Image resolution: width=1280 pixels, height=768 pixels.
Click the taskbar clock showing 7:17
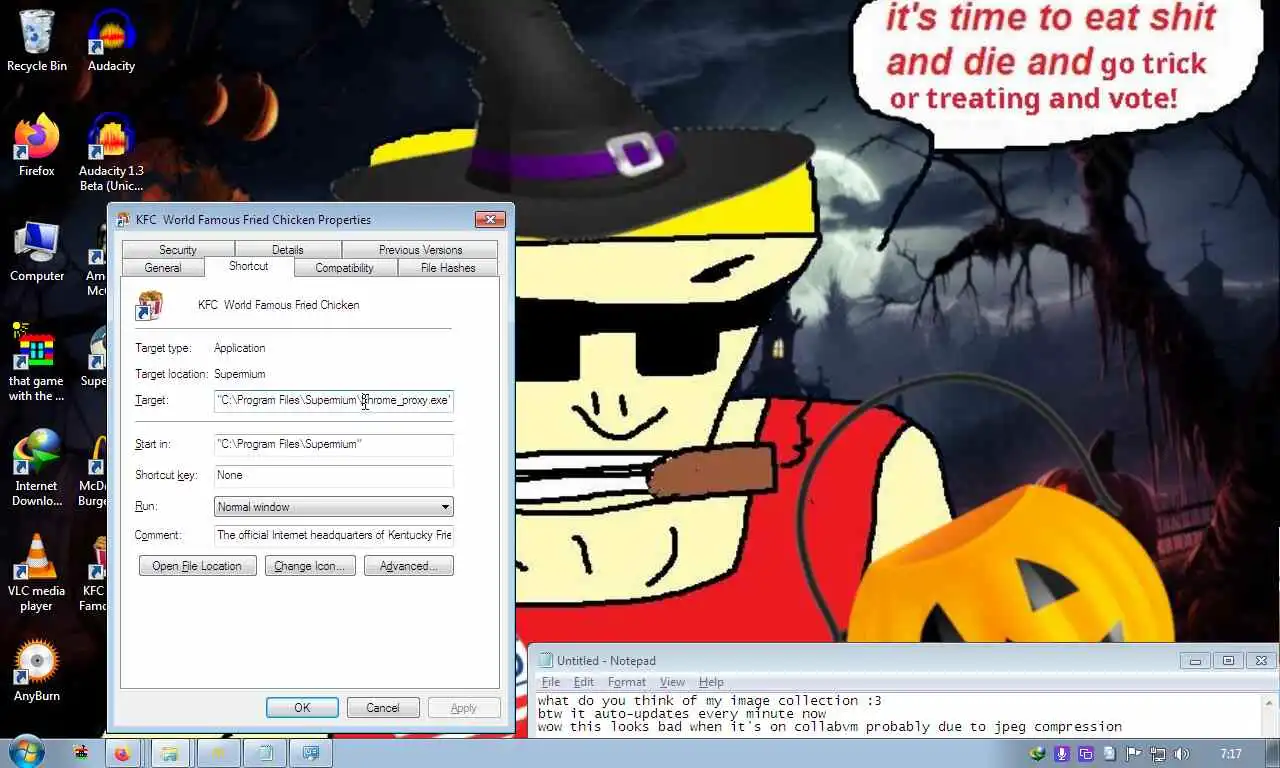click(x=1231, y=754)
